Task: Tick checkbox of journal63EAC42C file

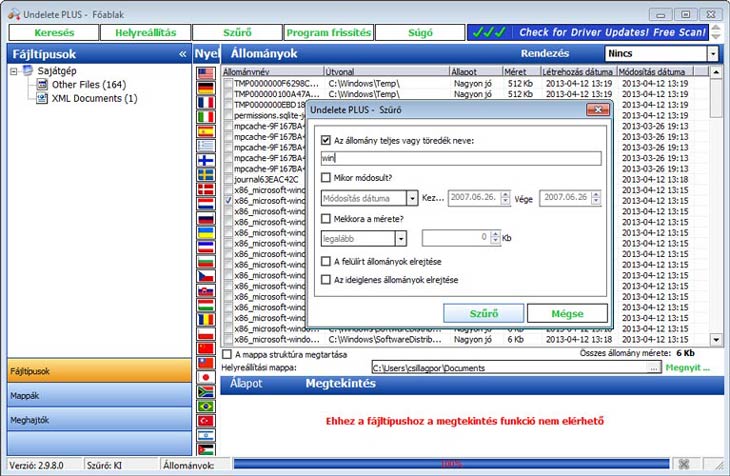Action: 228,179
